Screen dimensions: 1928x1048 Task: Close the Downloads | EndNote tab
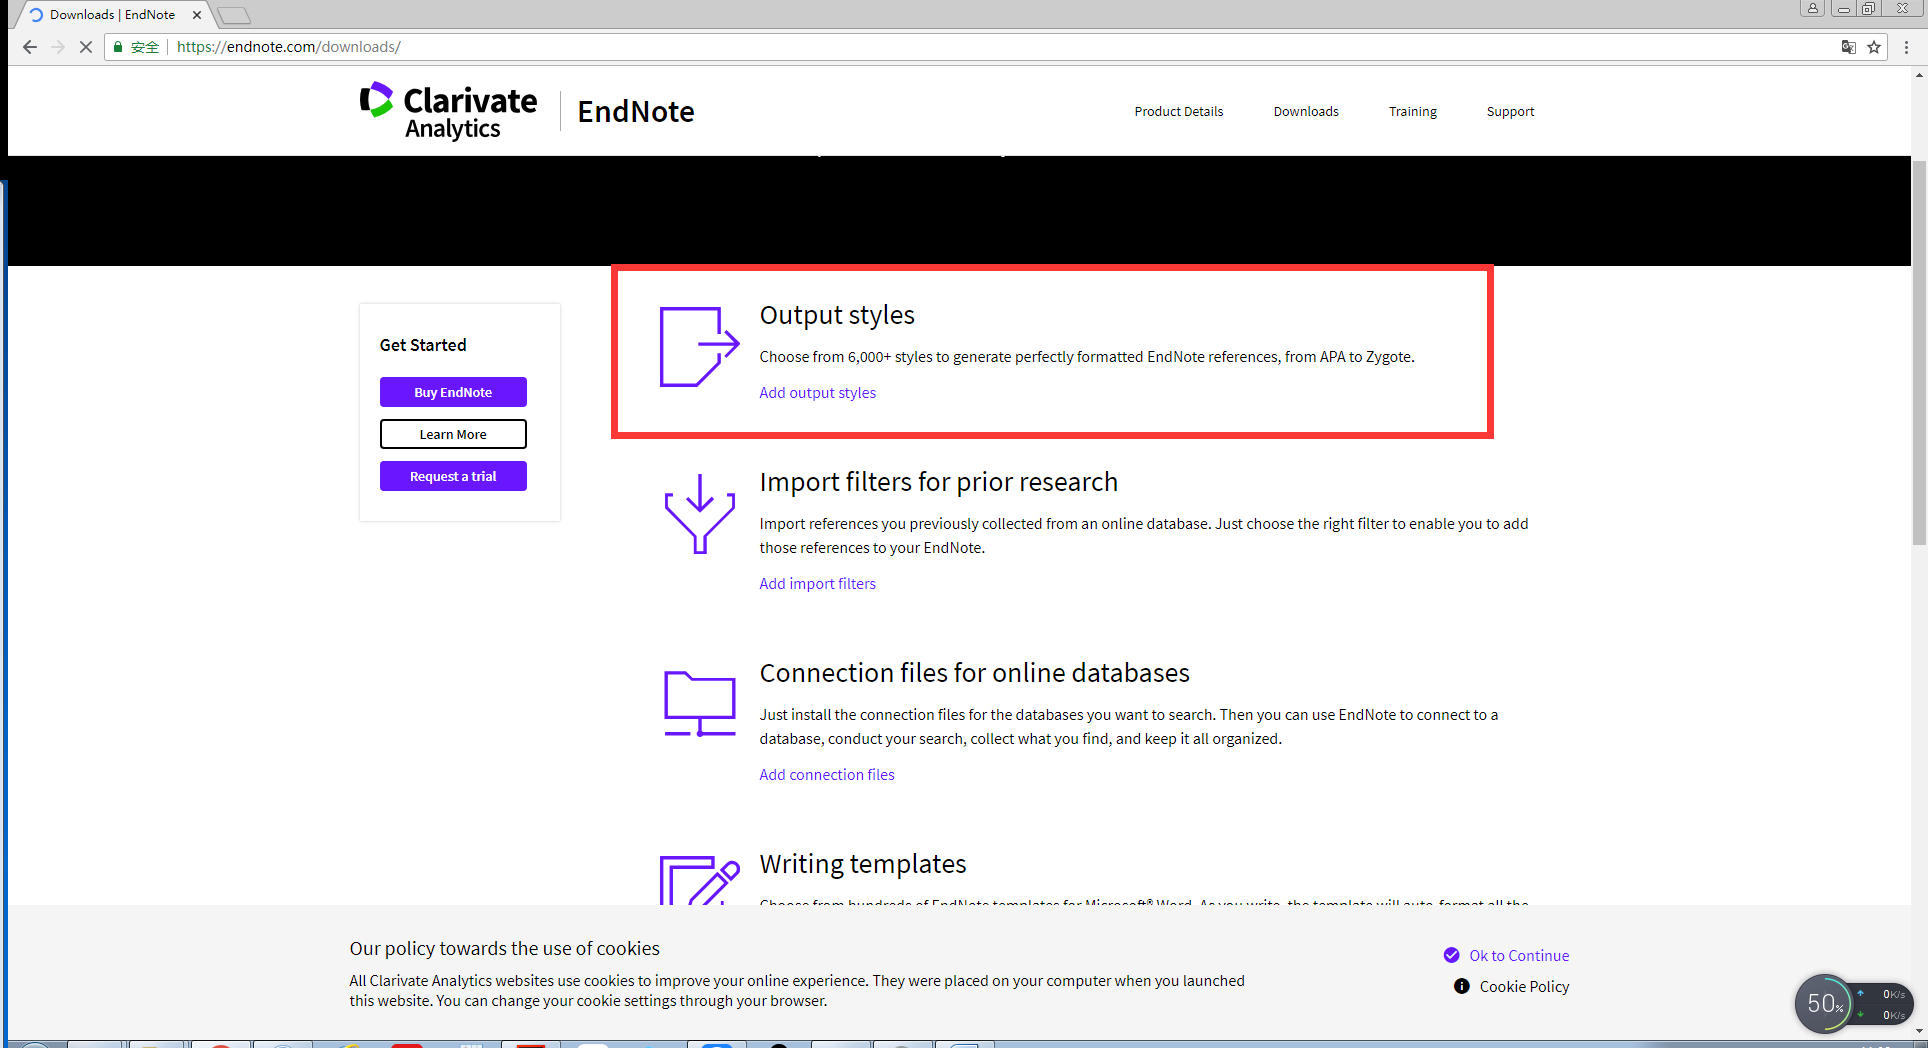tap(197, 15)
